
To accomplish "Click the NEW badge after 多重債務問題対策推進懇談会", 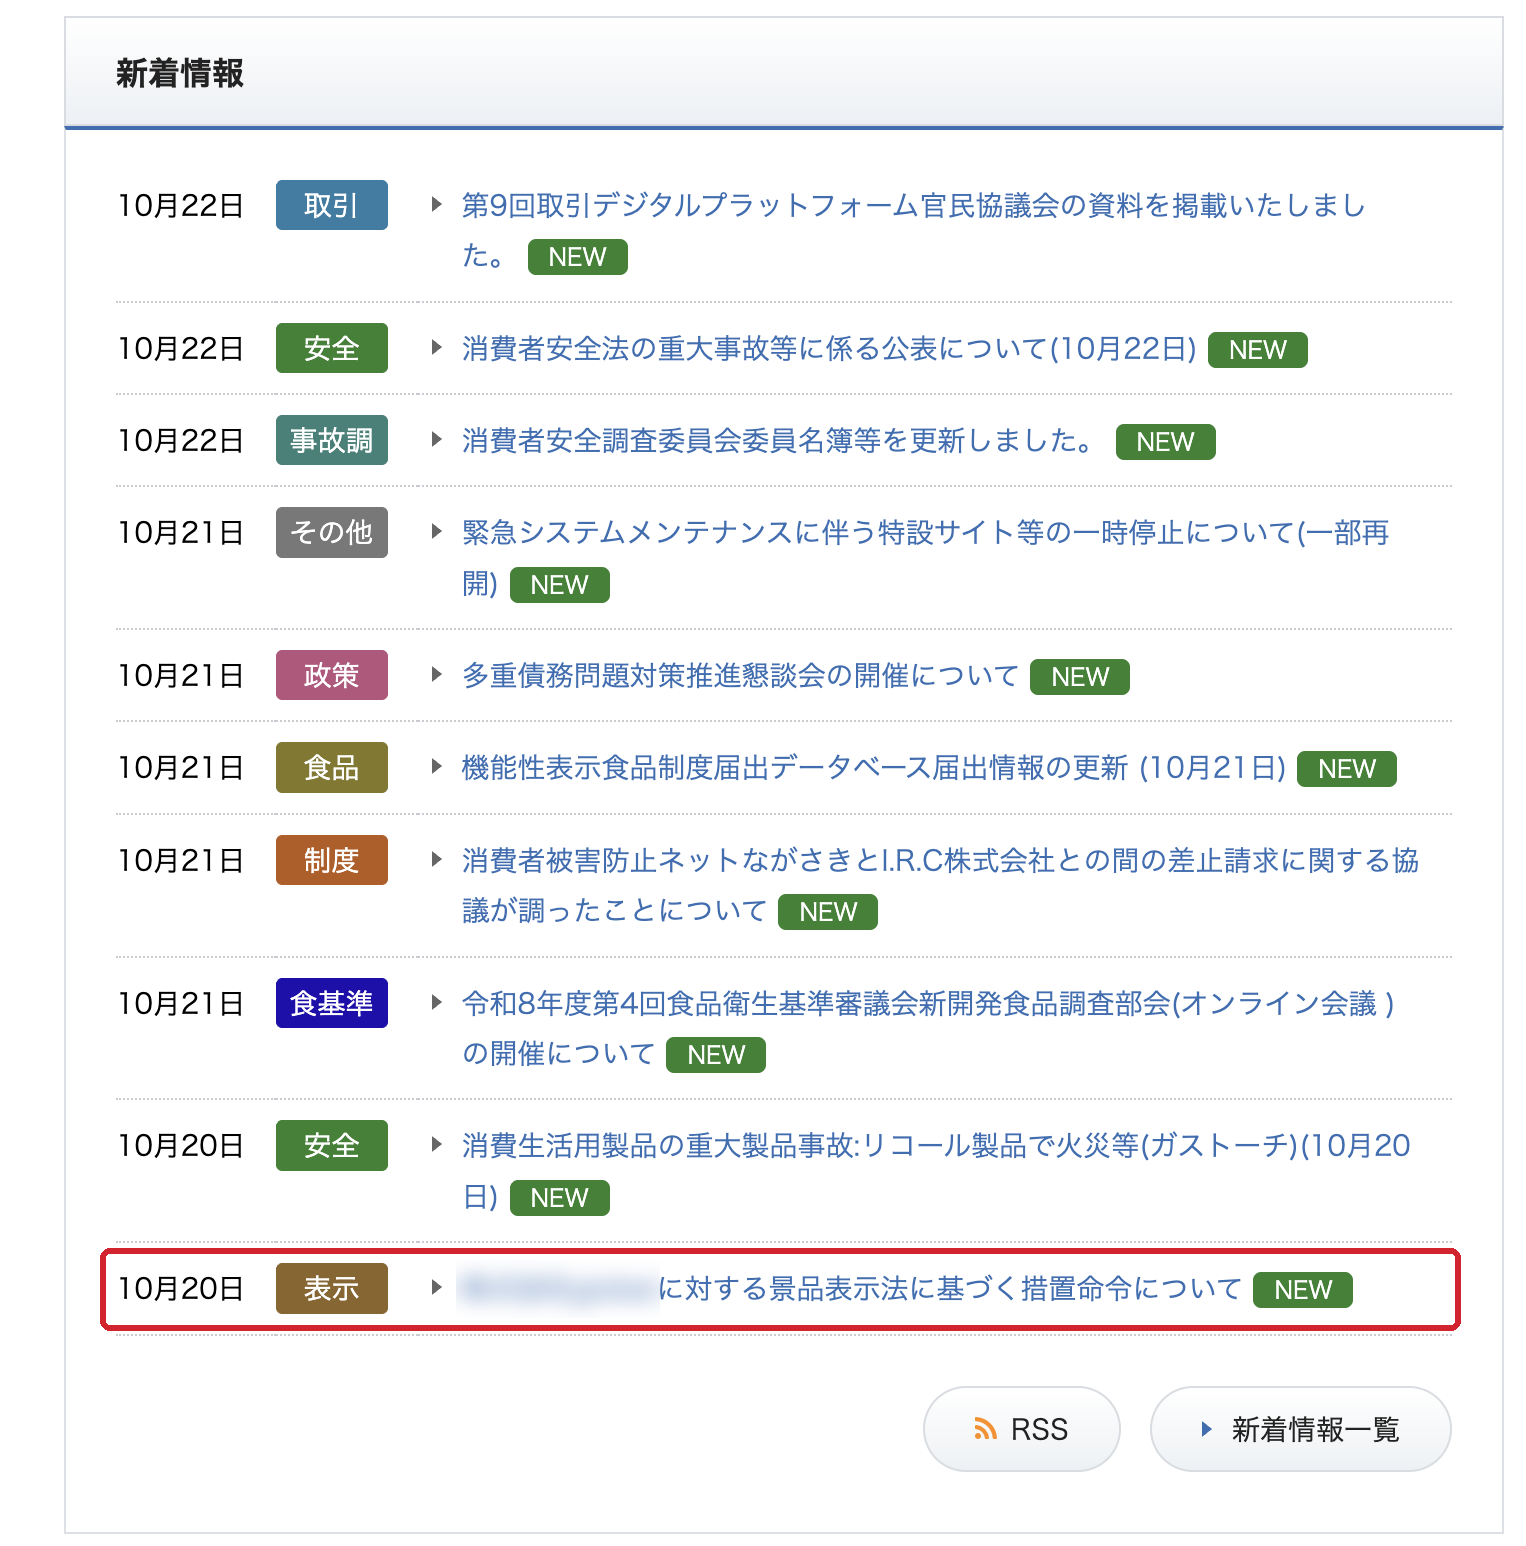I will click(x=1080, y=677).
